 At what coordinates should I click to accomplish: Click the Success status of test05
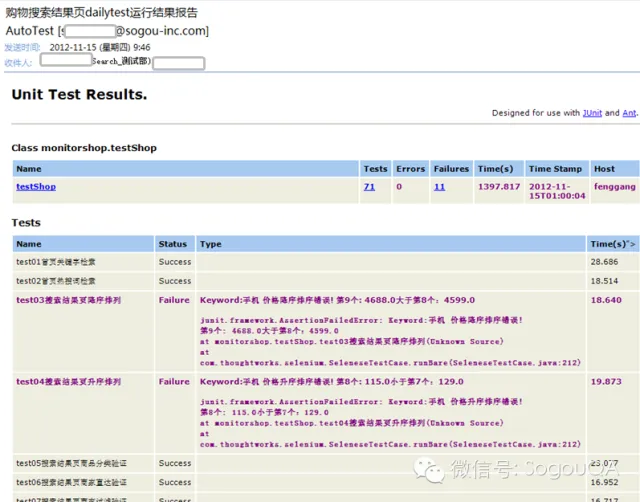175,463
